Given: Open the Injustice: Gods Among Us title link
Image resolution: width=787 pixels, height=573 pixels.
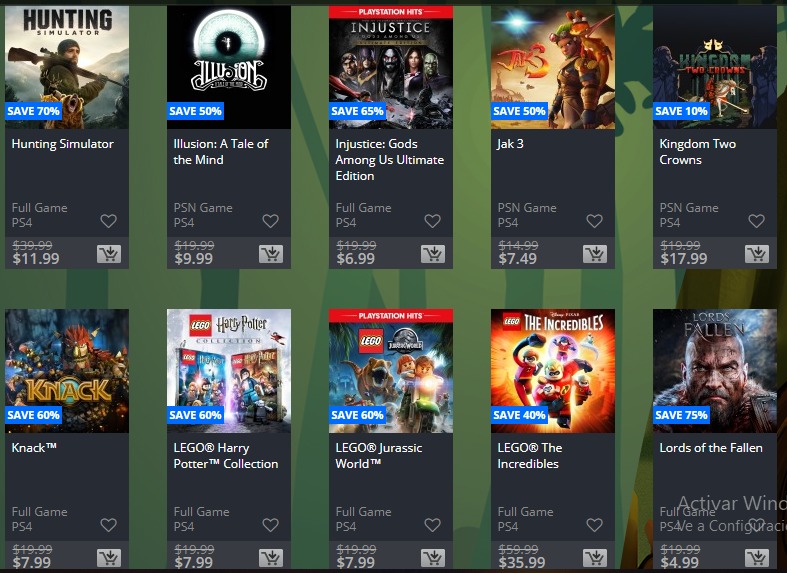Looking at the screenshot, I should 389,160.
